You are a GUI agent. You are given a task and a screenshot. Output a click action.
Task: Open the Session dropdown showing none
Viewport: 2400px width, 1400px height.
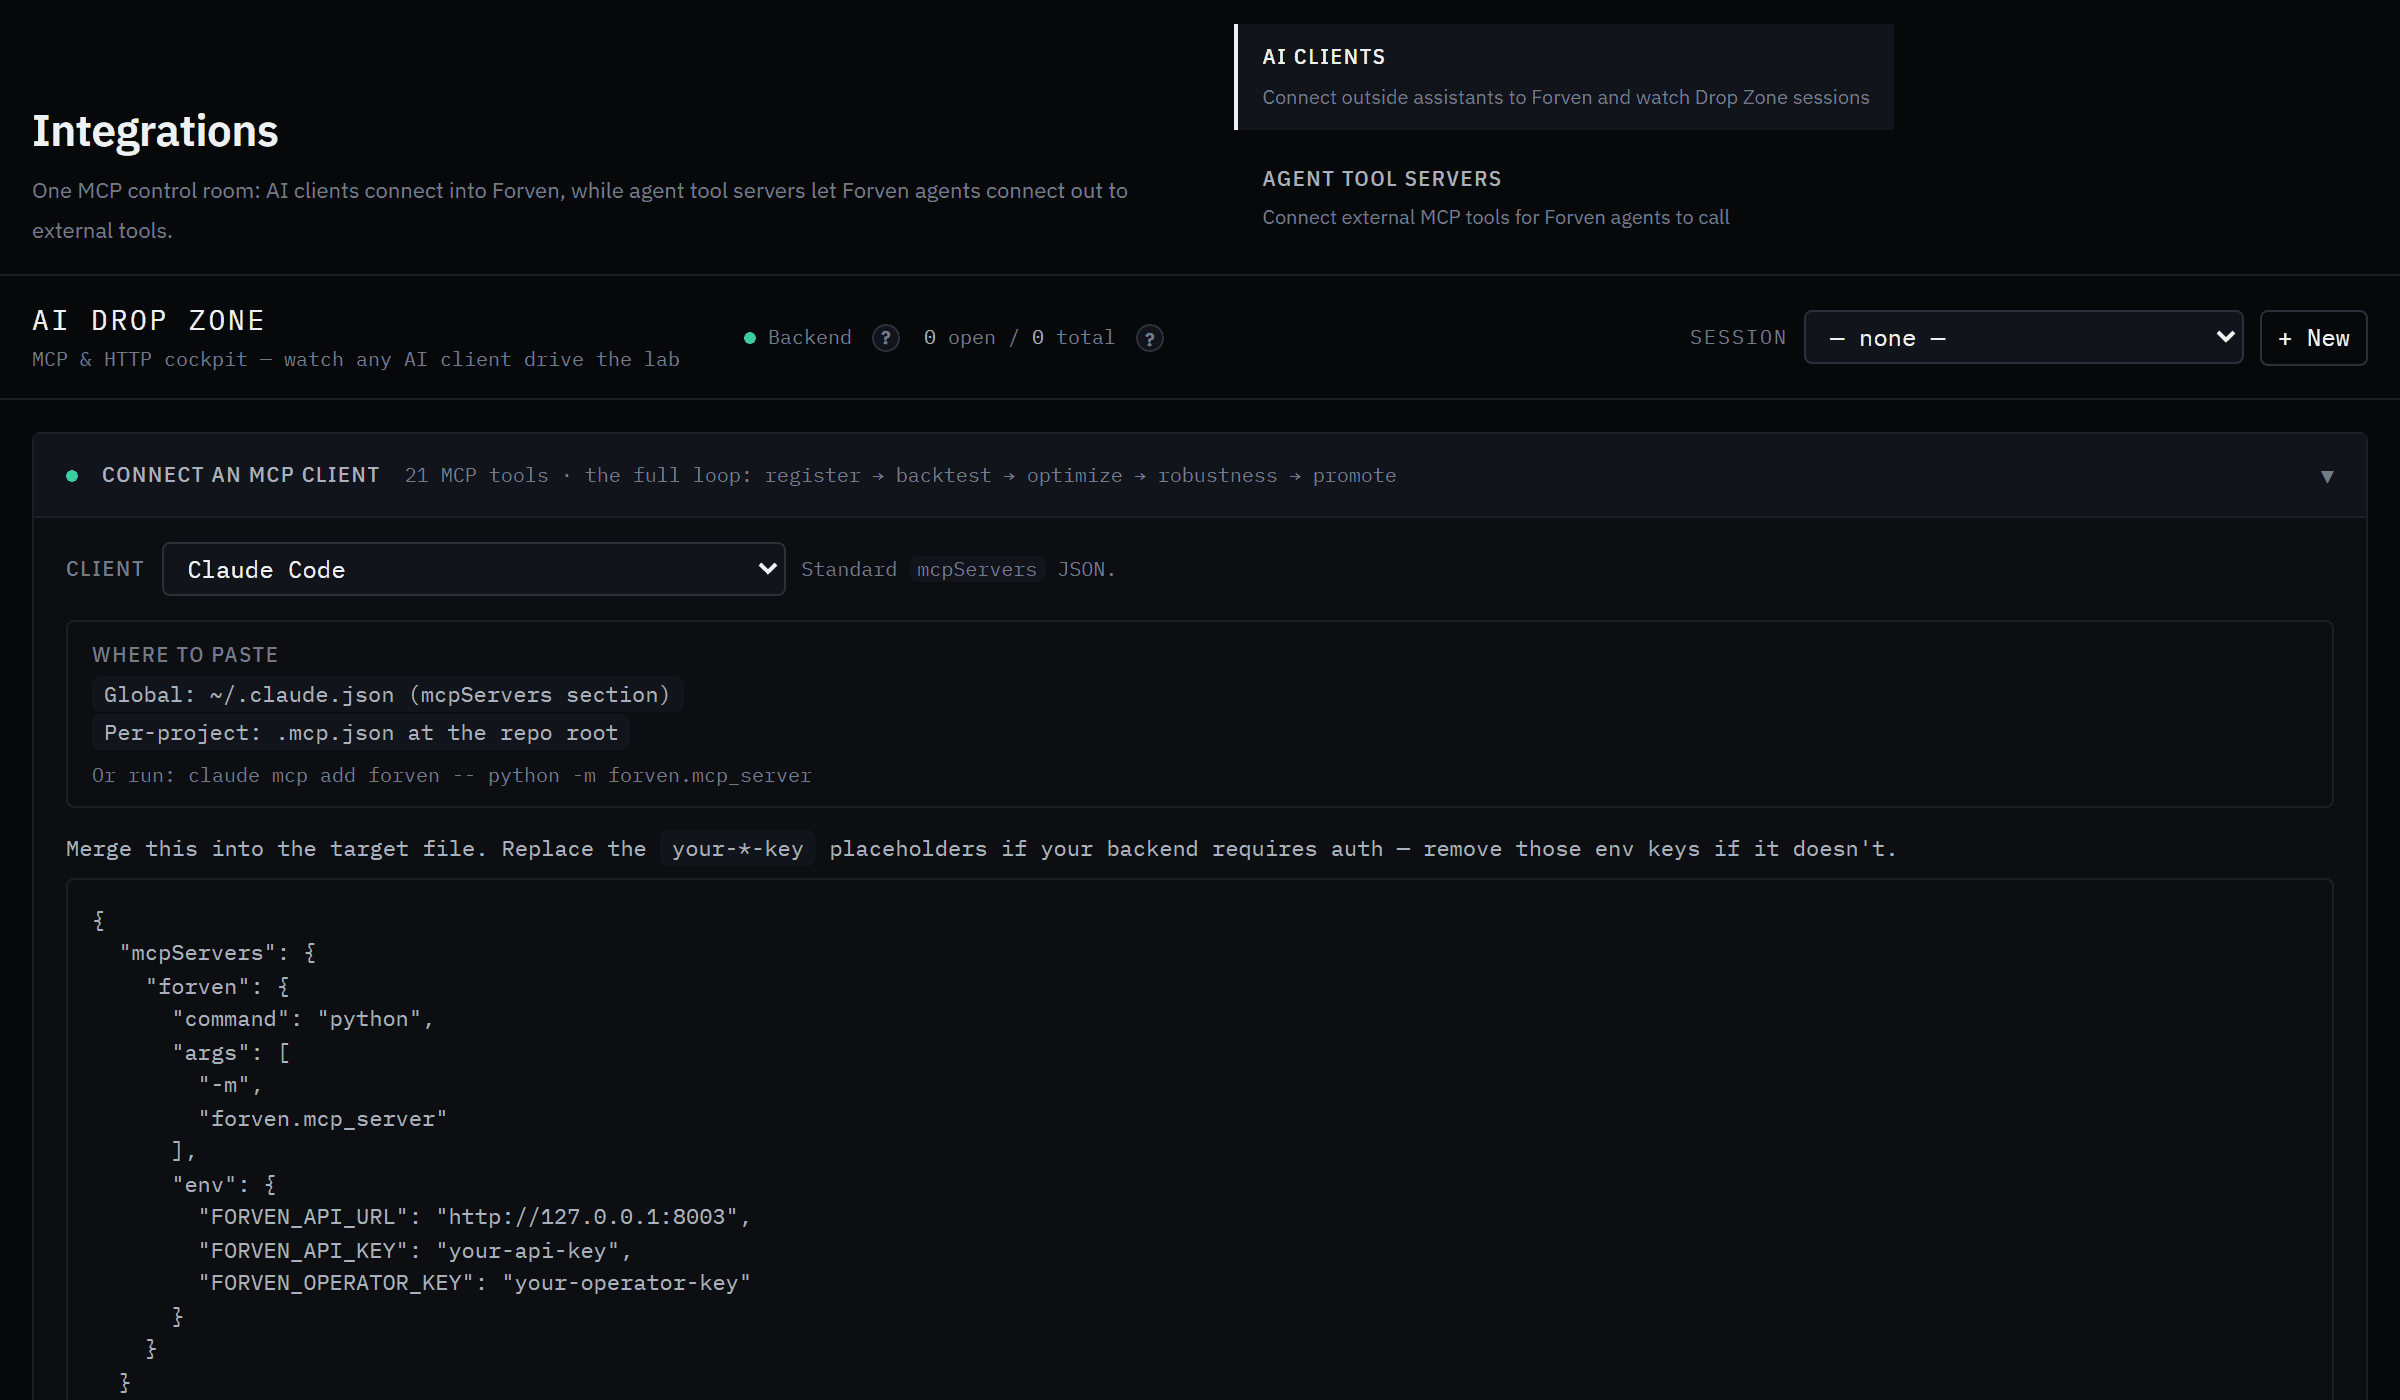point(2023,338)
